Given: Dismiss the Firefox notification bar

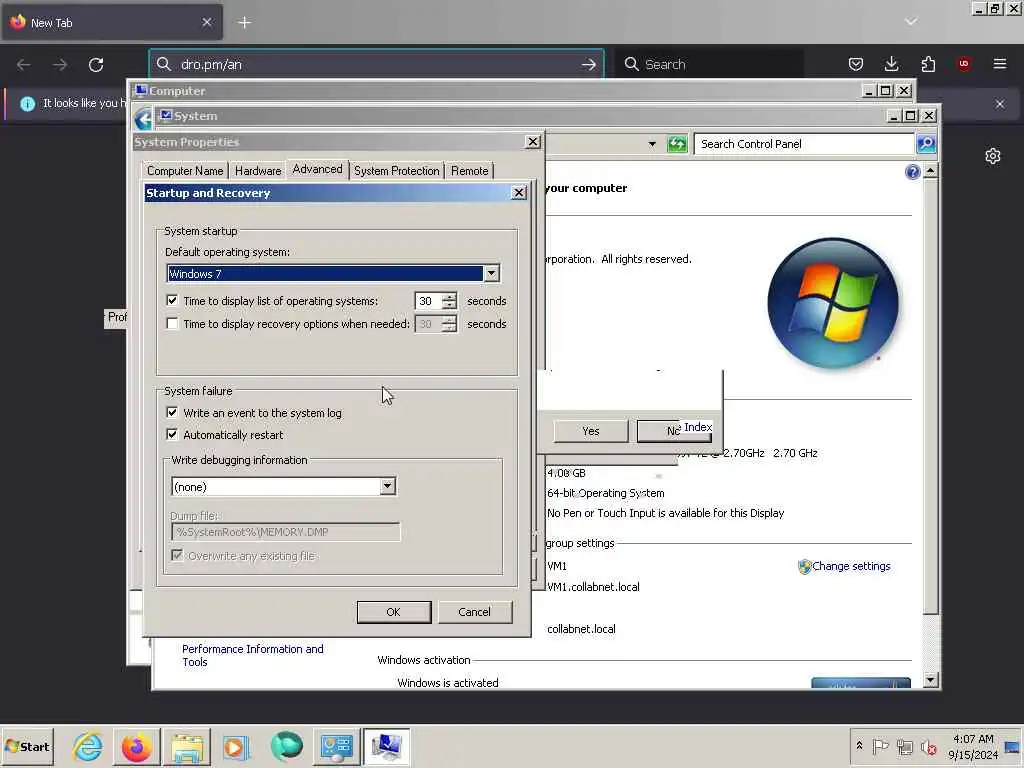Looking at the screenshot, I should 1000,104.
